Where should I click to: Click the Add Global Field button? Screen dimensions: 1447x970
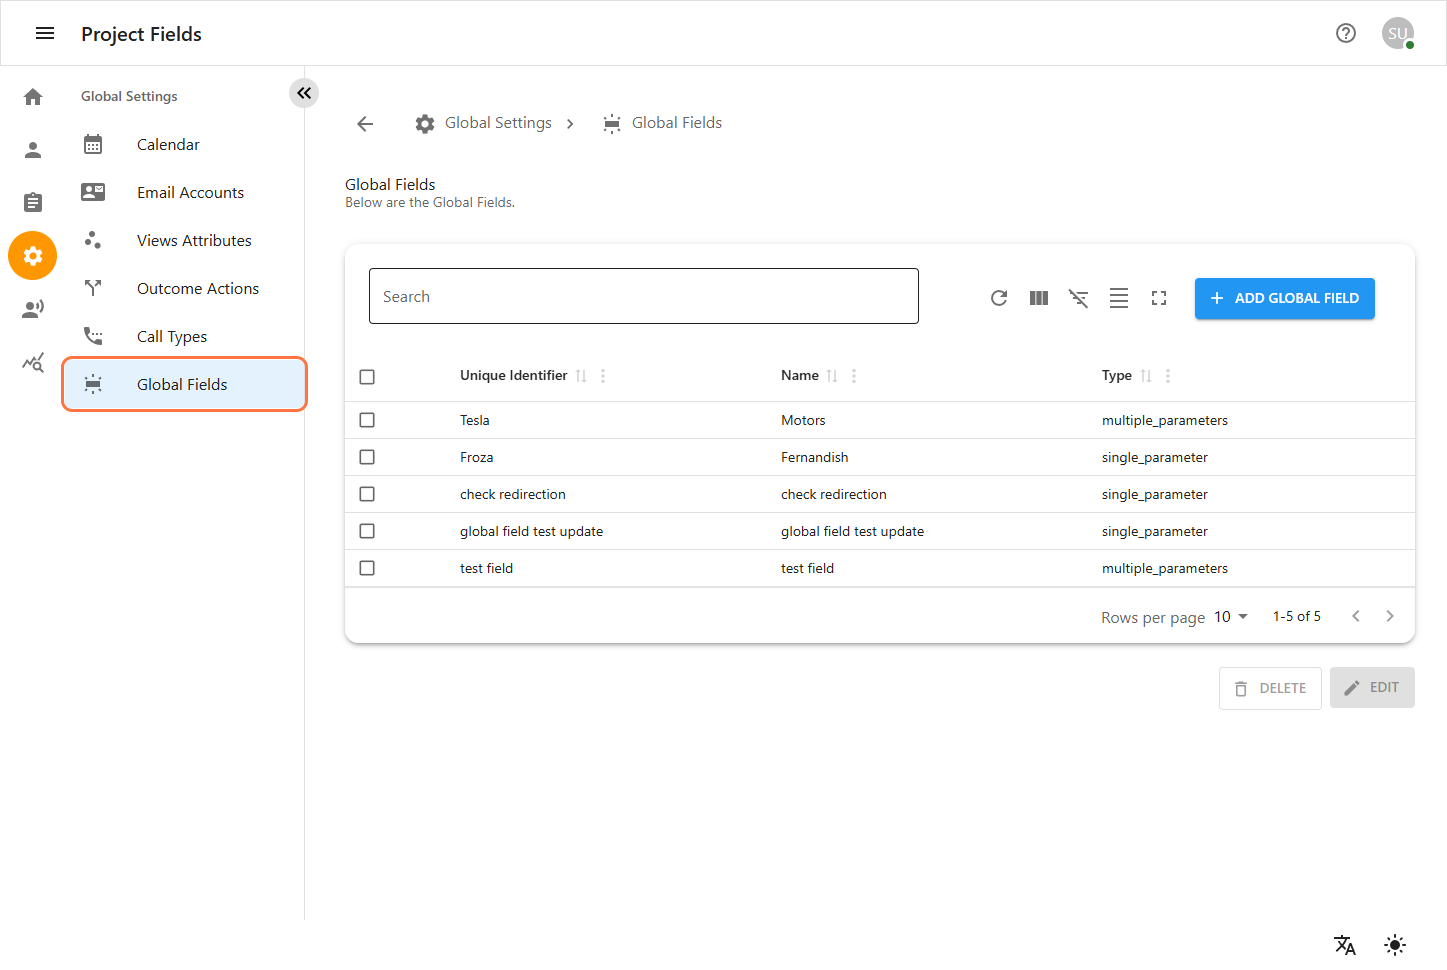1284,298
